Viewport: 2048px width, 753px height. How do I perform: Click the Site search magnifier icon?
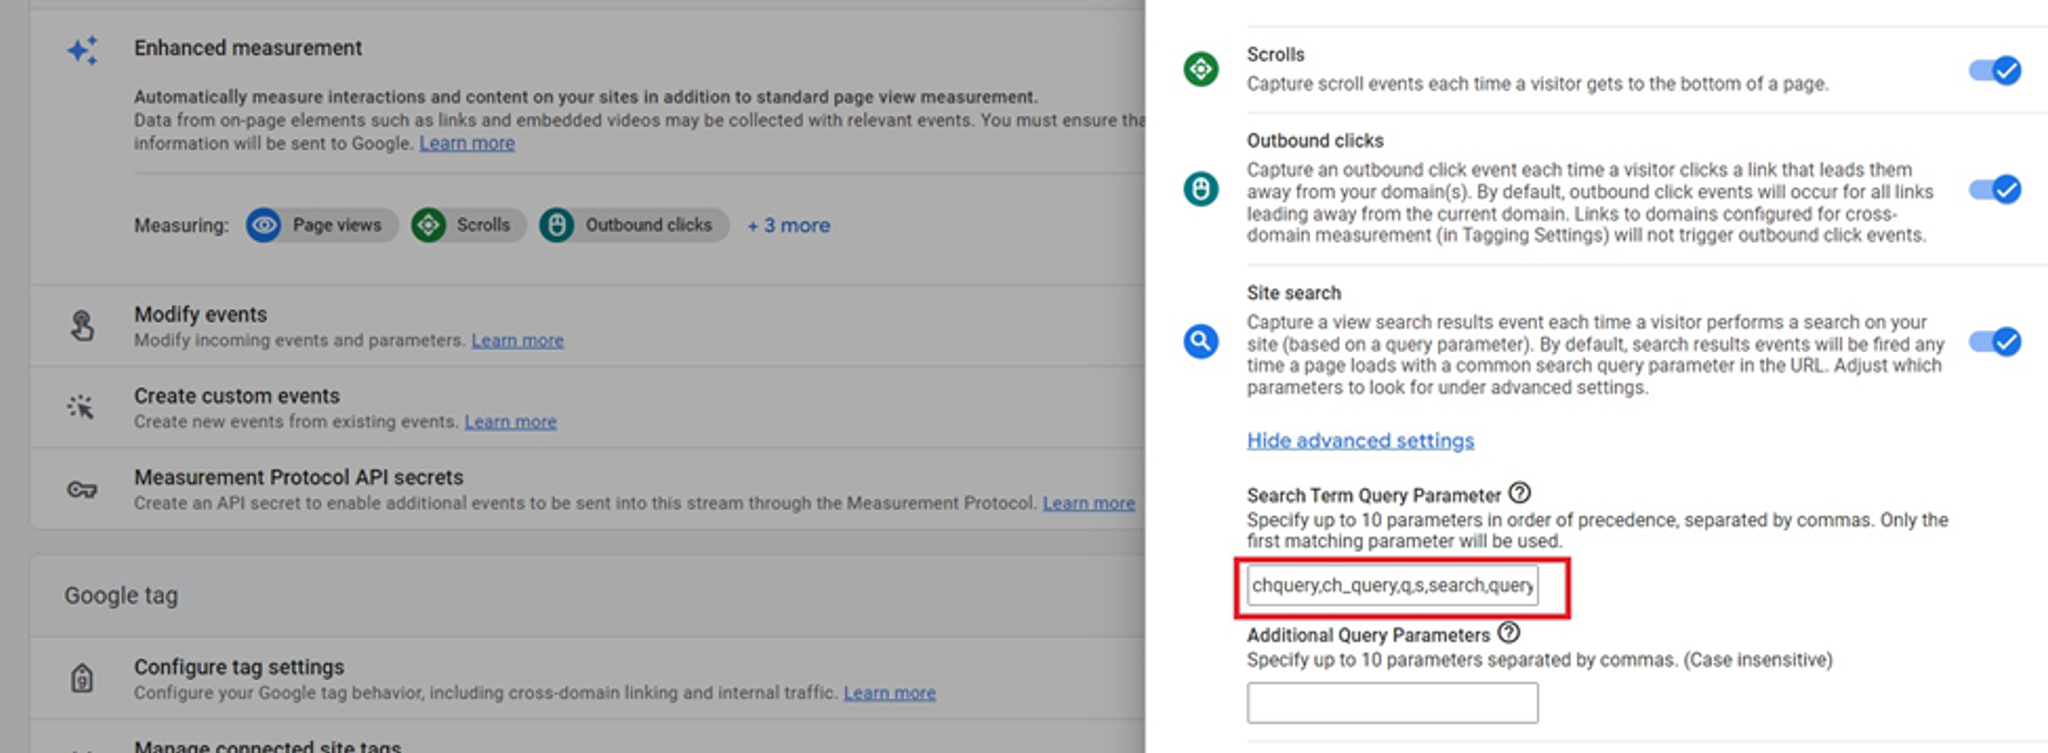tap(1201, 341)
